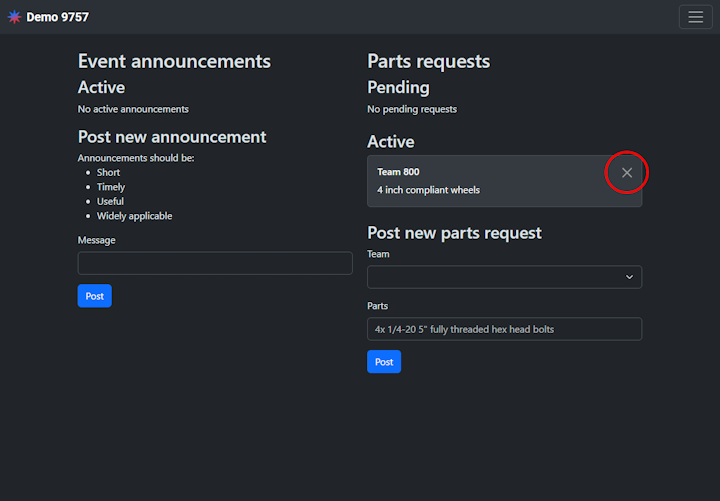Click the Parts requests heading
Image resolution: width=720 pixels, height=501 pixels.
tap(428, 61)
